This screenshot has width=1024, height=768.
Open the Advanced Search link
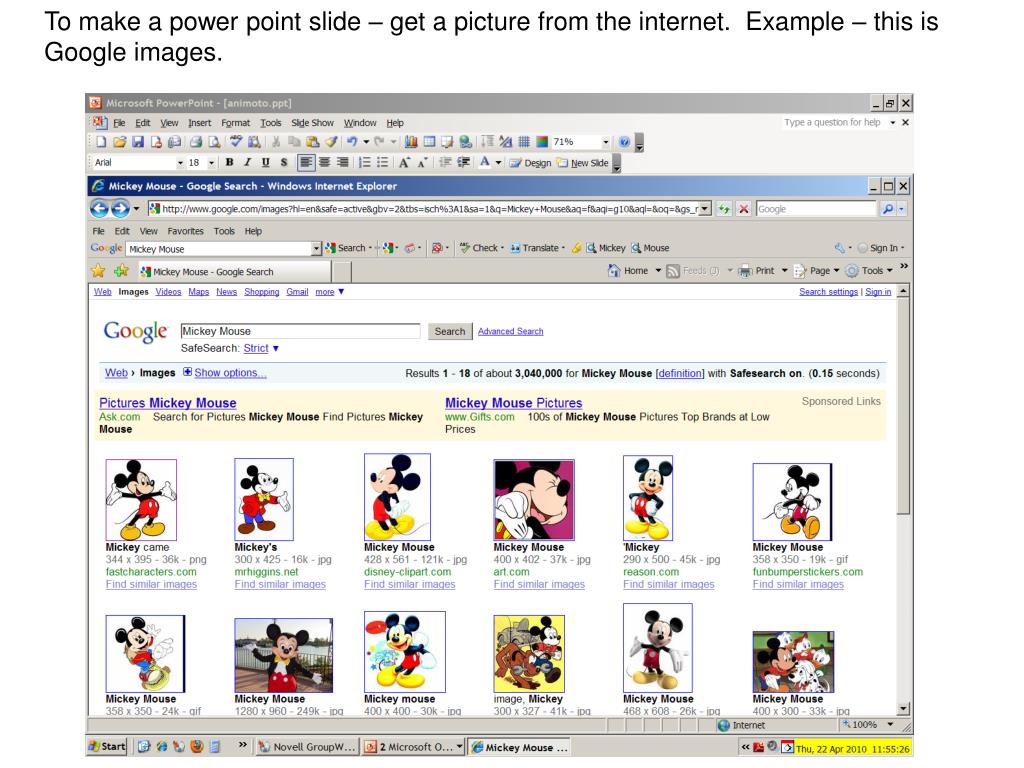[511, 332]
